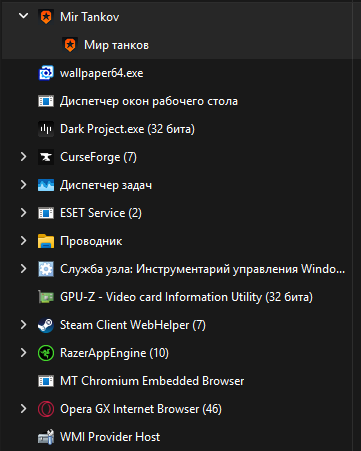The height and width of the screenshot is (451, 361).
Task: Expand the CurseForge (7) group
Action: pos(23,157)
